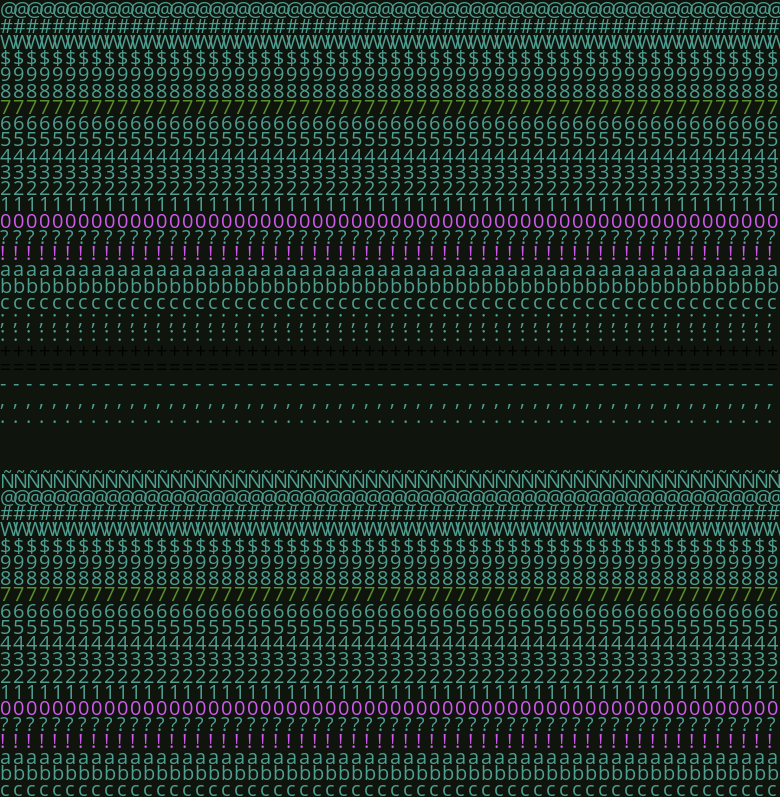The width and height of the screenshot is (780, 797).
Task: Click the bottommost row of letter c
Action: [390, 789]
